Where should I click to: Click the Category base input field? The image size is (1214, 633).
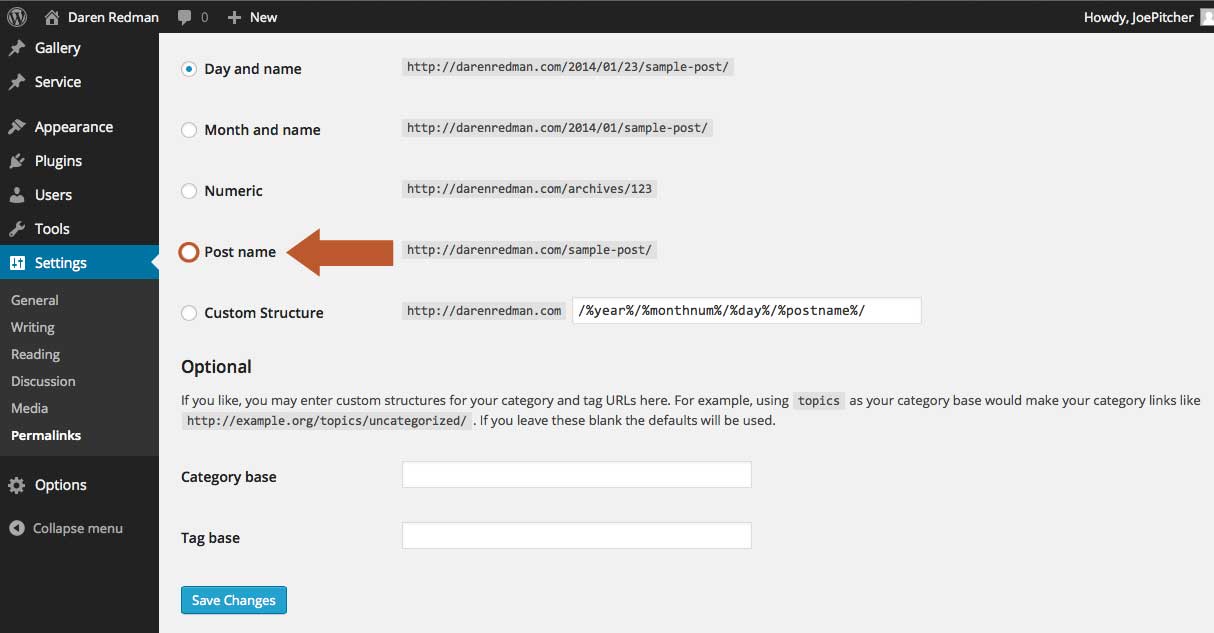point(576,475)
